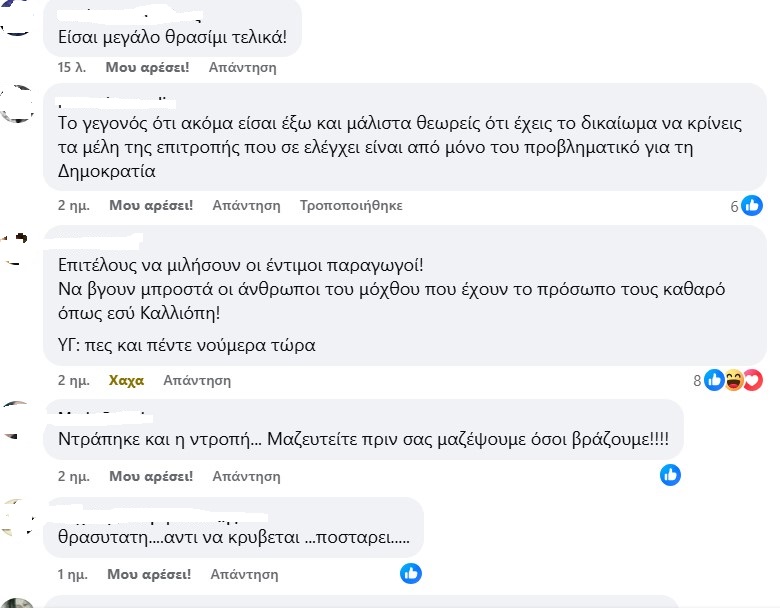Click the '15 λ.' timestamp on the first comment

point(72,68)
